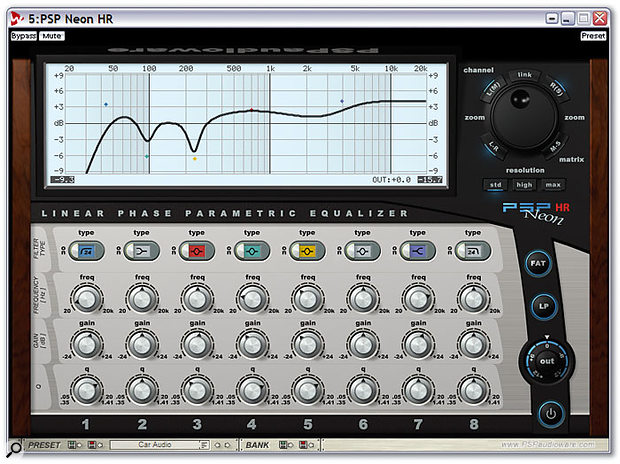Click the green load bank disk icon
The height and width of the screenshot is (464, 620).
pyautogui.click(x=283, y=445)
